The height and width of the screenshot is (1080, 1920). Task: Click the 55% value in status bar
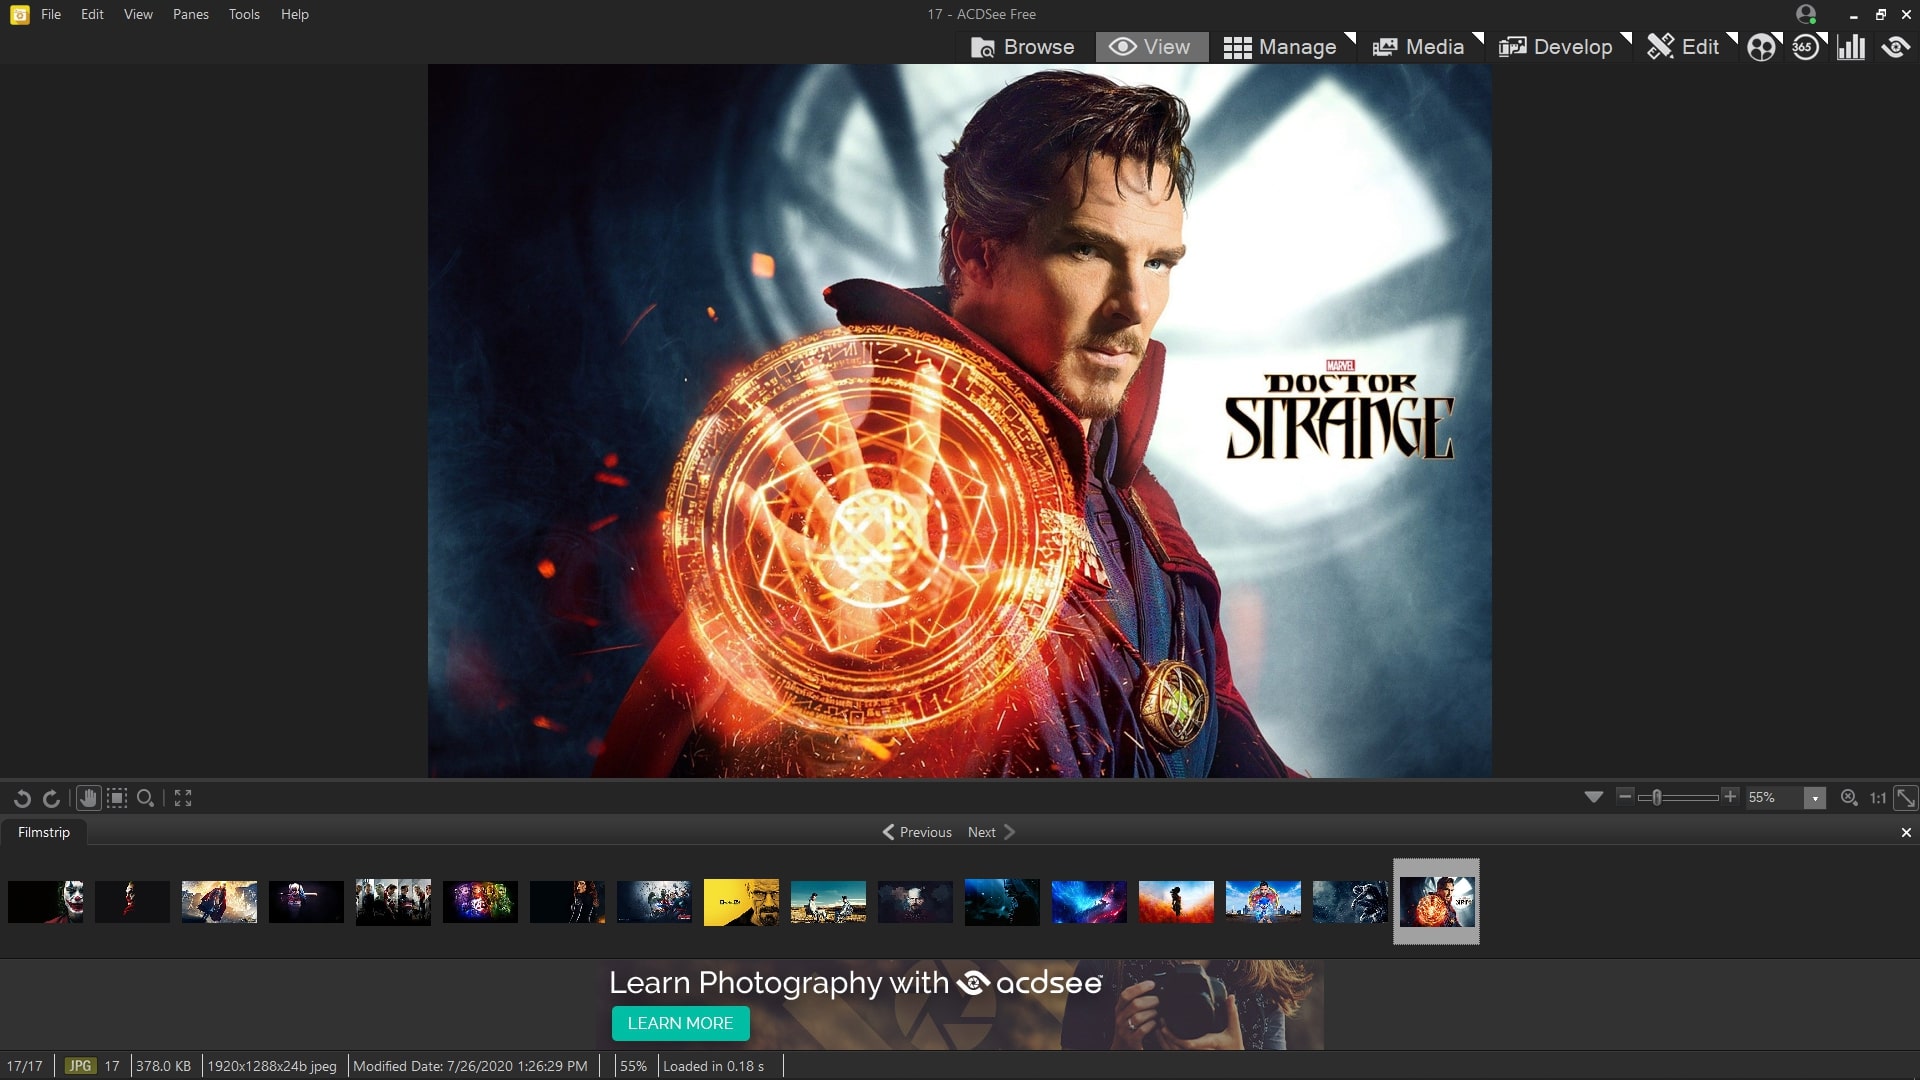tap(633, 1066)
